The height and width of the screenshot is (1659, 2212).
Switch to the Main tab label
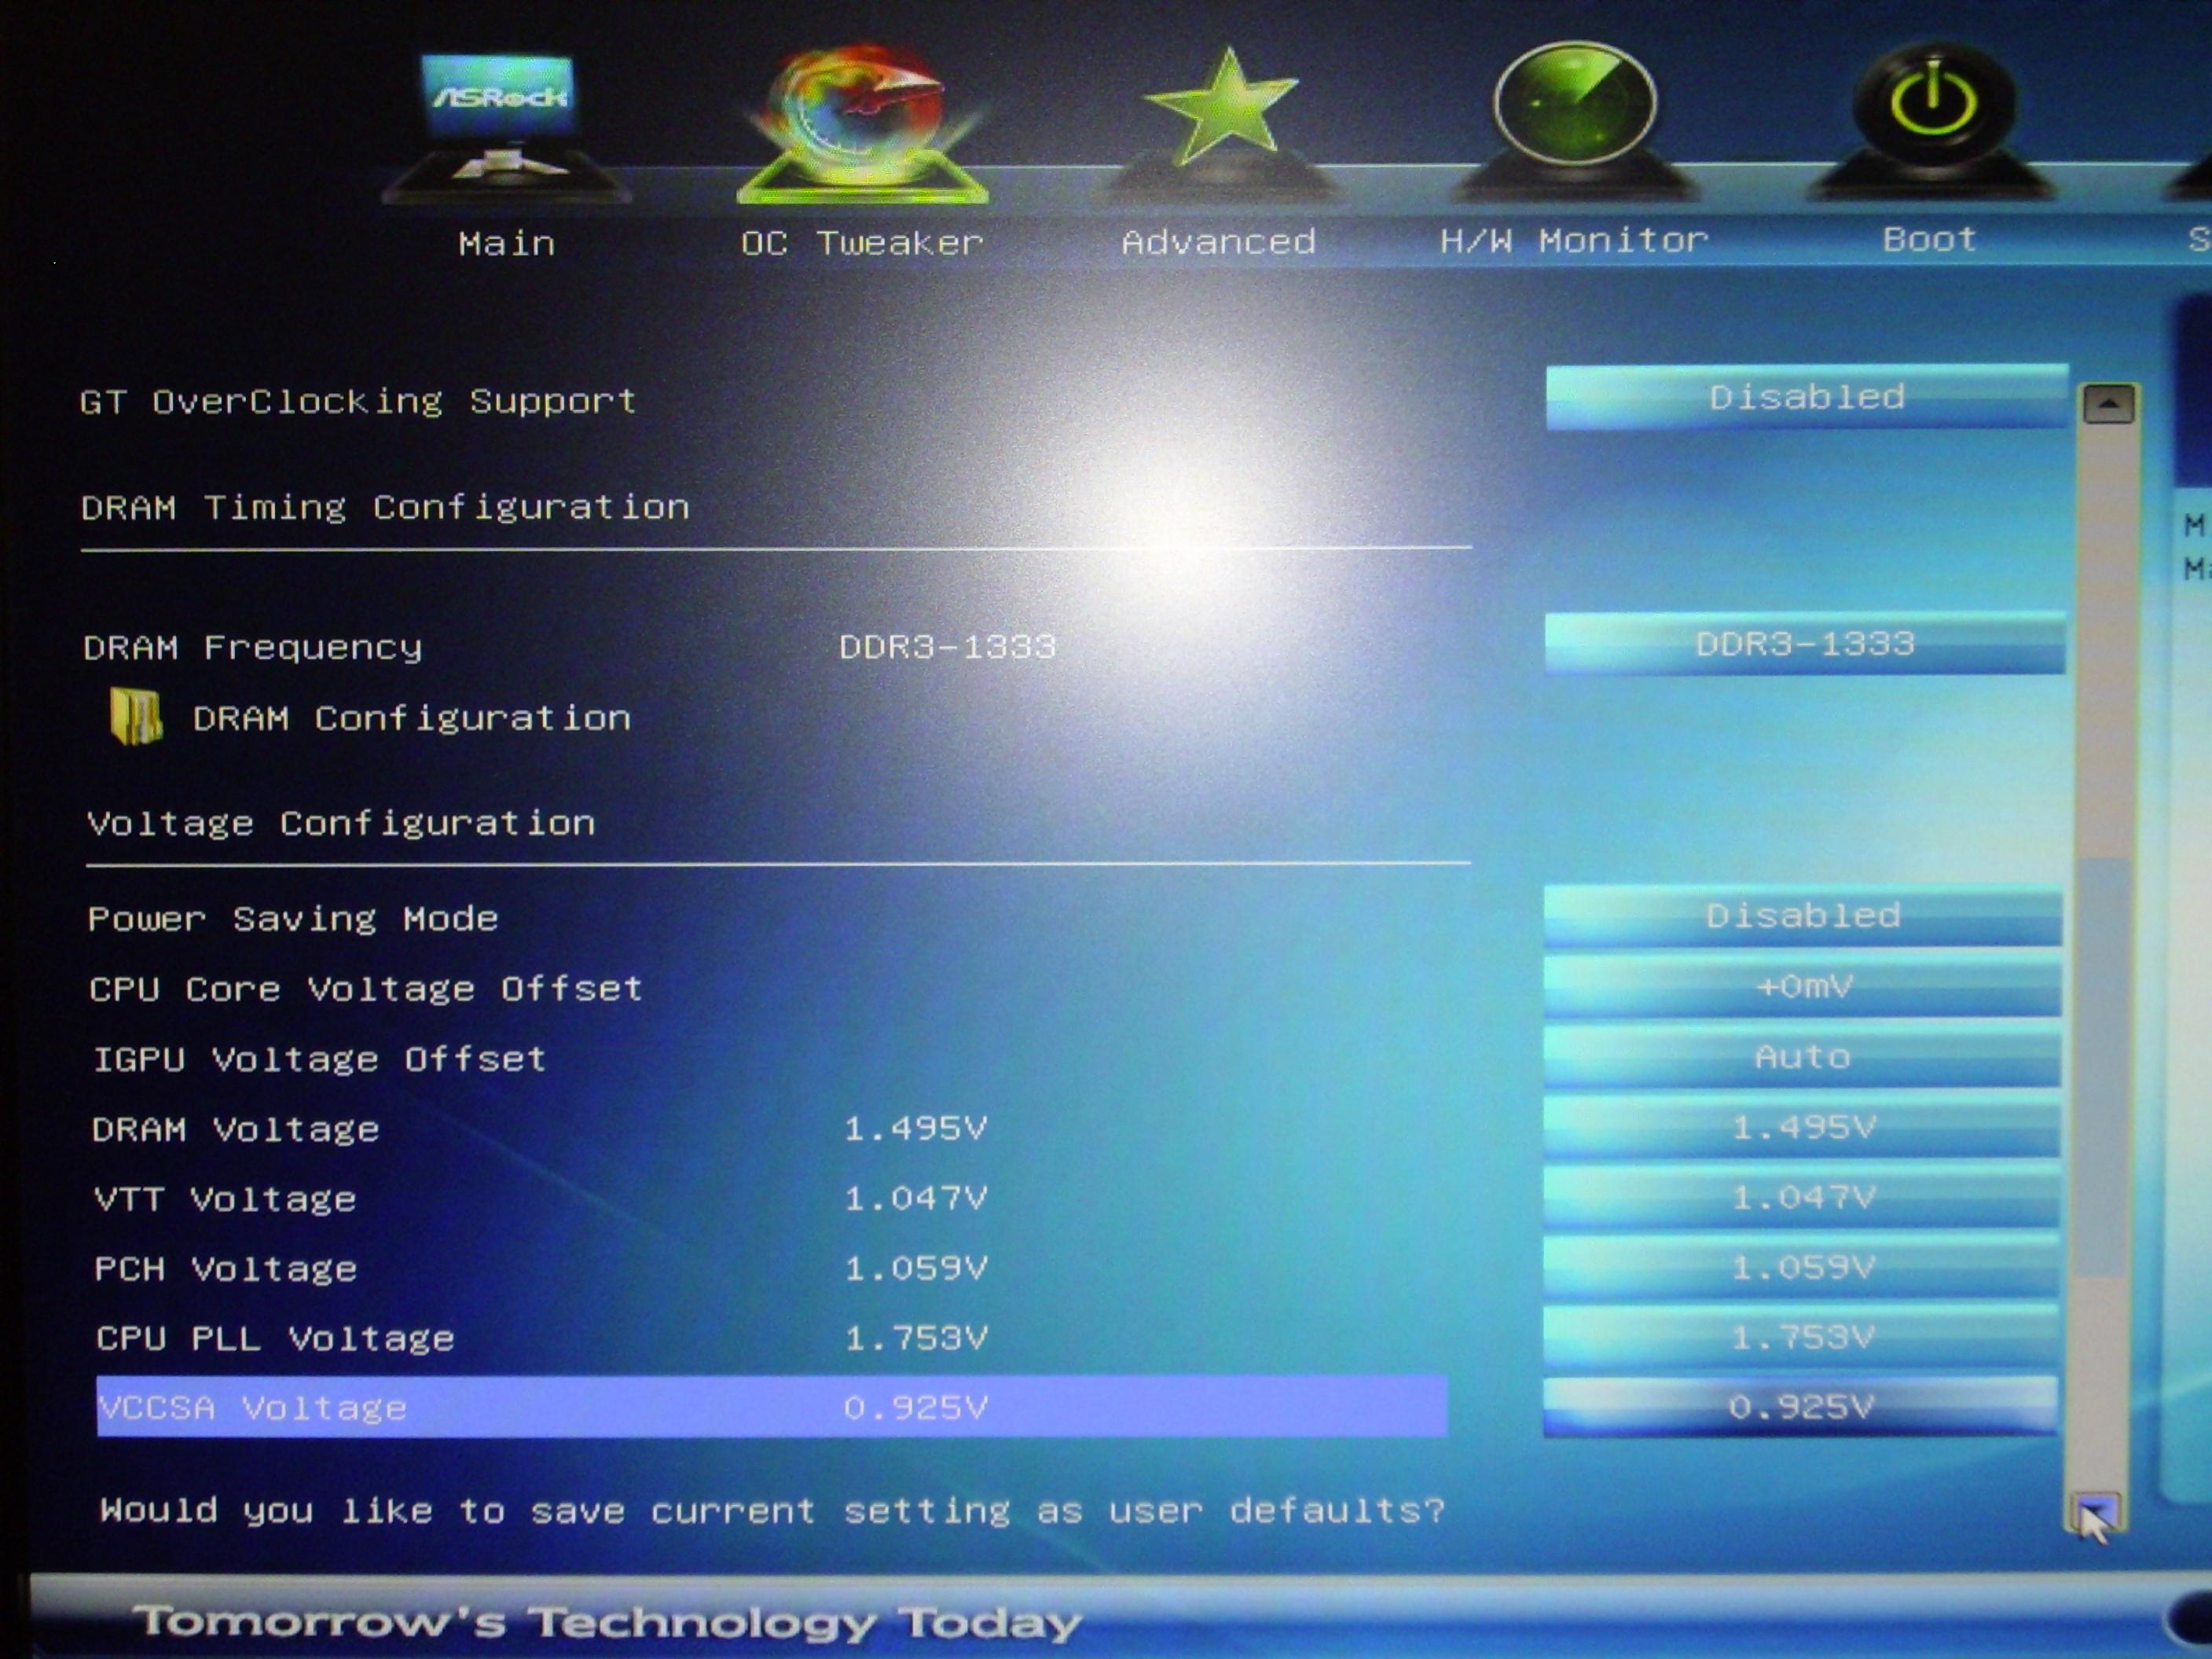pyautogui.click(x=506, y=243)
